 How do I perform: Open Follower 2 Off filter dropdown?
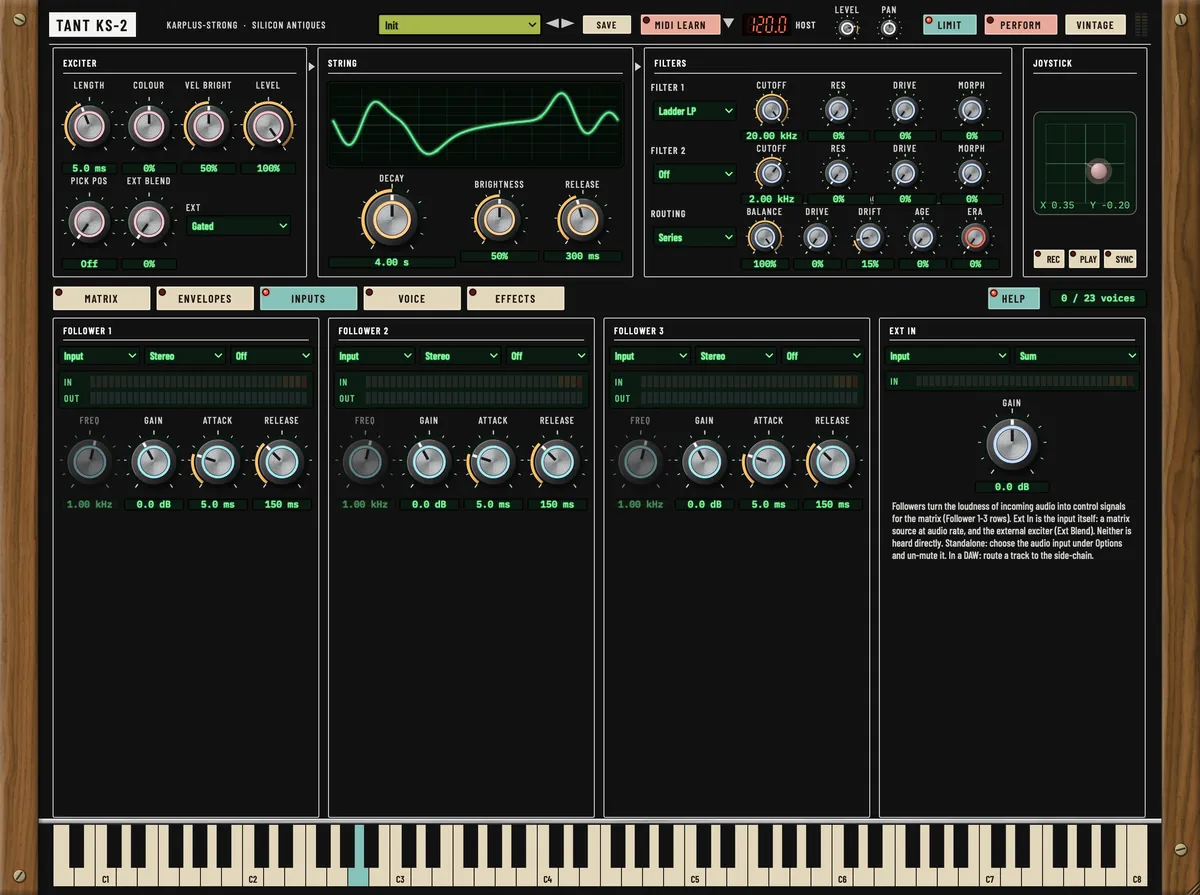click(x=547, y=356)
